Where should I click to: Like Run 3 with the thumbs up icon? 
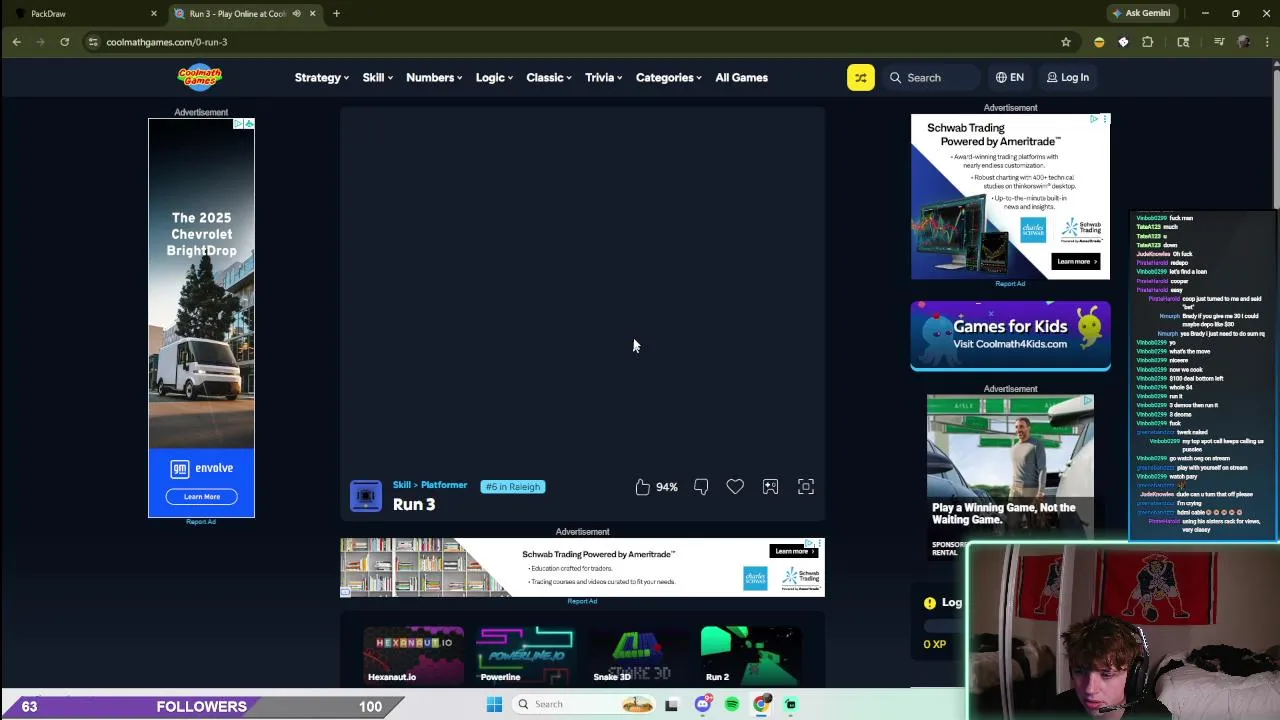click(x=642, y=487)
